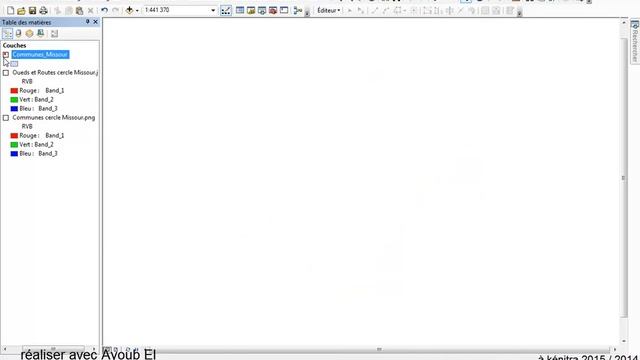Open the Search window icon
This screenshot has height=360, width=640.
pos(262,10)
